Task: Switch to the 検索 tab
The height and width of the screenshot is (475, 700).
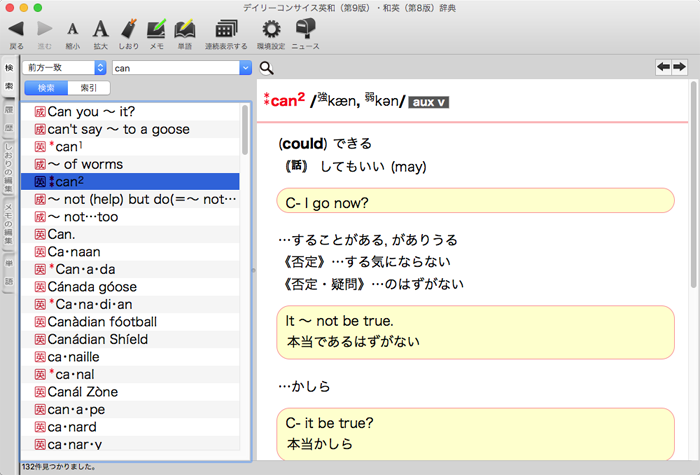Action: tap(46, 88)
